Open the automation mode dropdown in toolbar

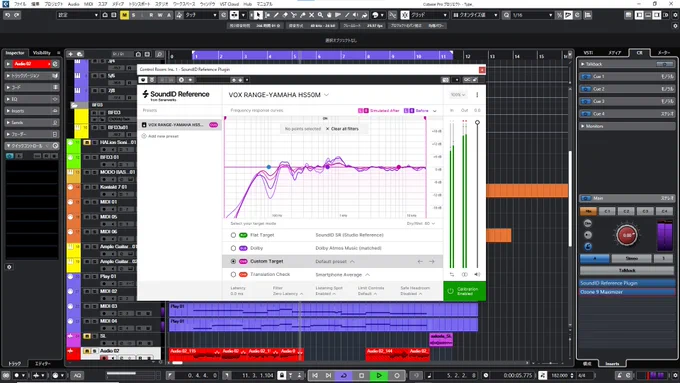pos(201,15)
